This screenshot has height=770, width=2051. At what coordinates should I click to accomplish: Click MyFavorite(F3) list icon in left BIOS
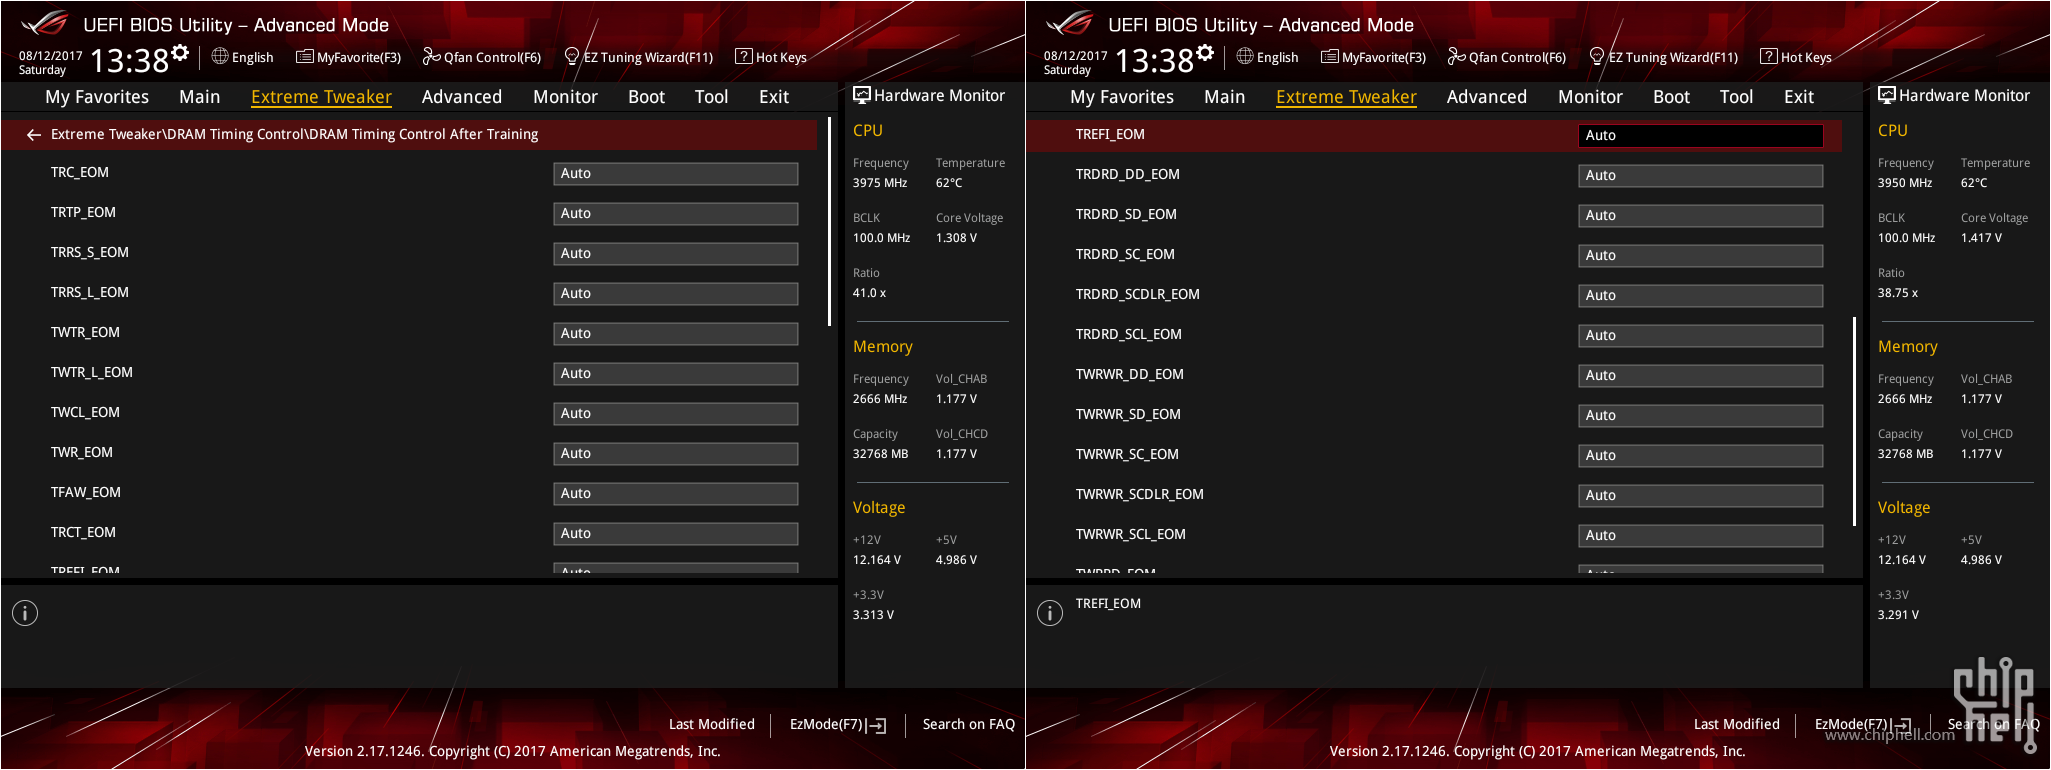coord(305,57)
